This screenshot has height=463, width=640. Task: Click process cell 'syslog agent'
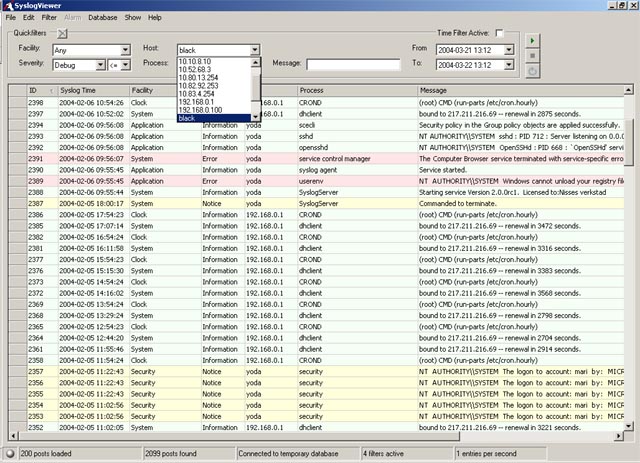318,170
